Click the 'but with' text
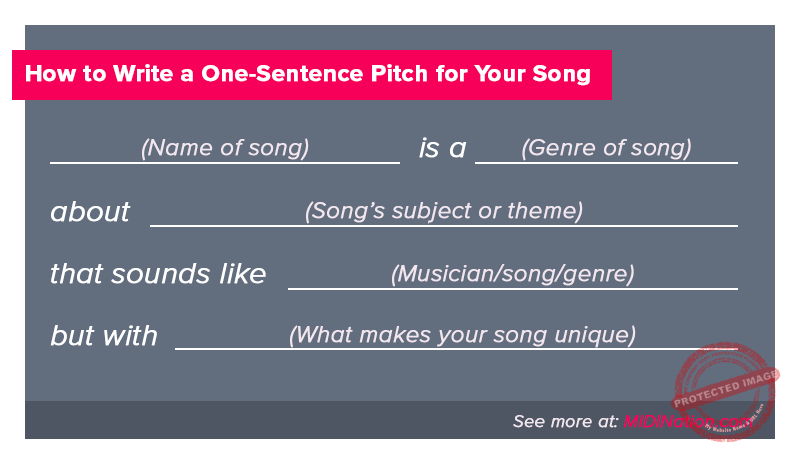This screenshot has width=800, height=452. 104,336
